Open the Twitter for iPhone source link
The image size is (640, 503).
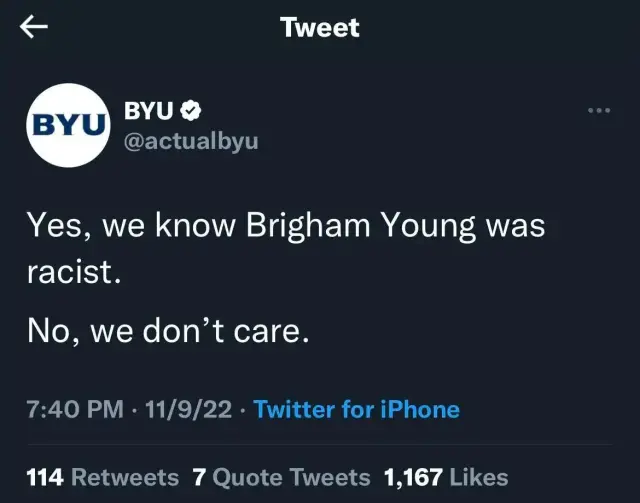(357, 409)
